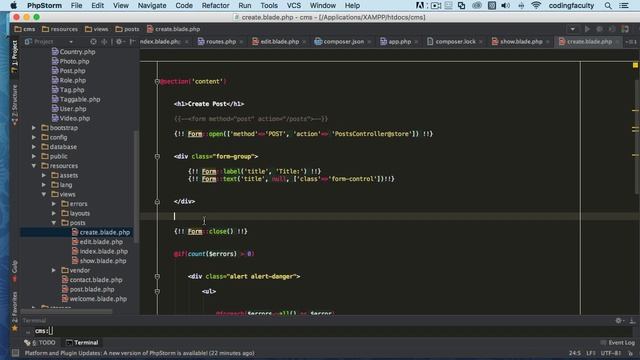
Task: Close the composer.lock tab
Action: point(480,42)
